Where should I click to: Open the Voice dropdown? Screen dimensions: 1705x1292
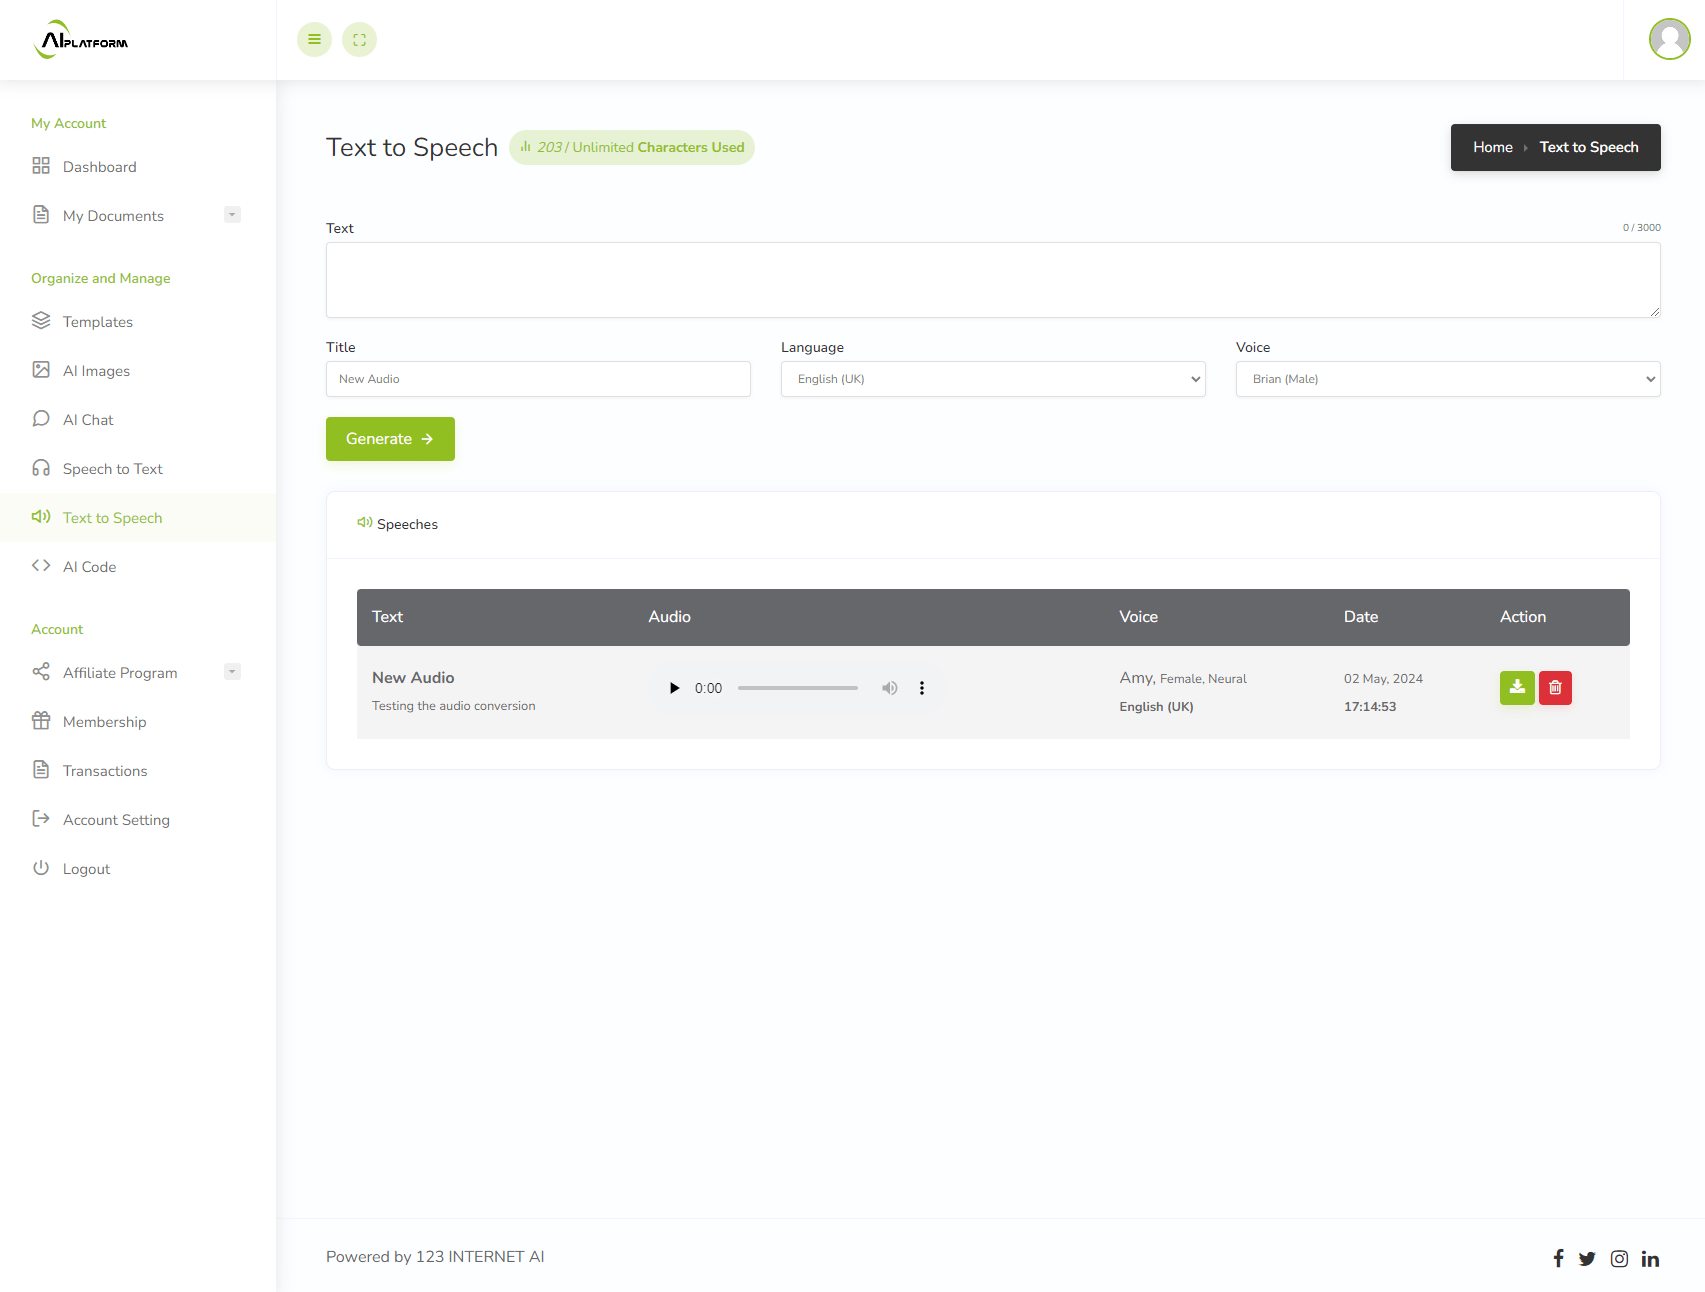click(x=1447, y=379)
